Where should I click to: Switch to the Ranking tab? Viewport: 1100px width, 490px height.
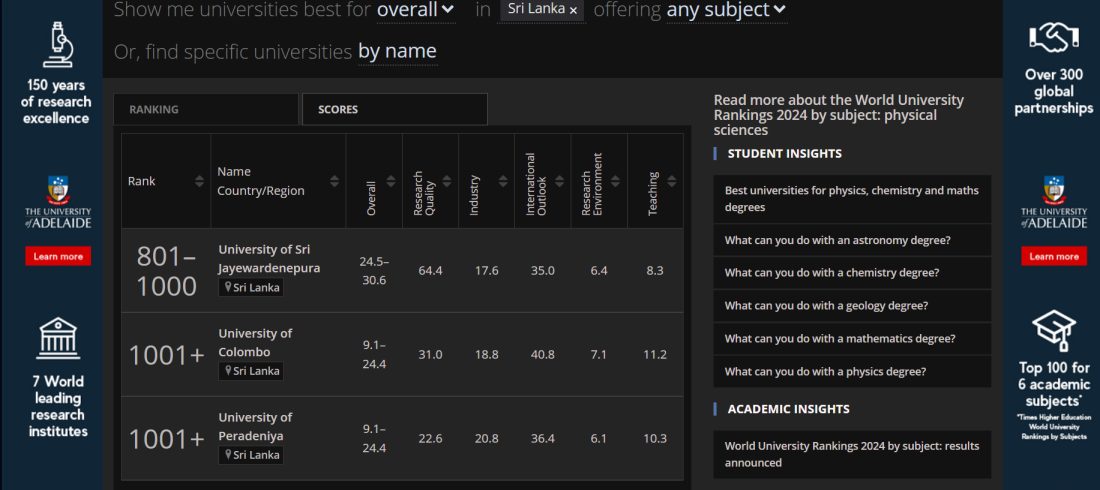[206, 109]
